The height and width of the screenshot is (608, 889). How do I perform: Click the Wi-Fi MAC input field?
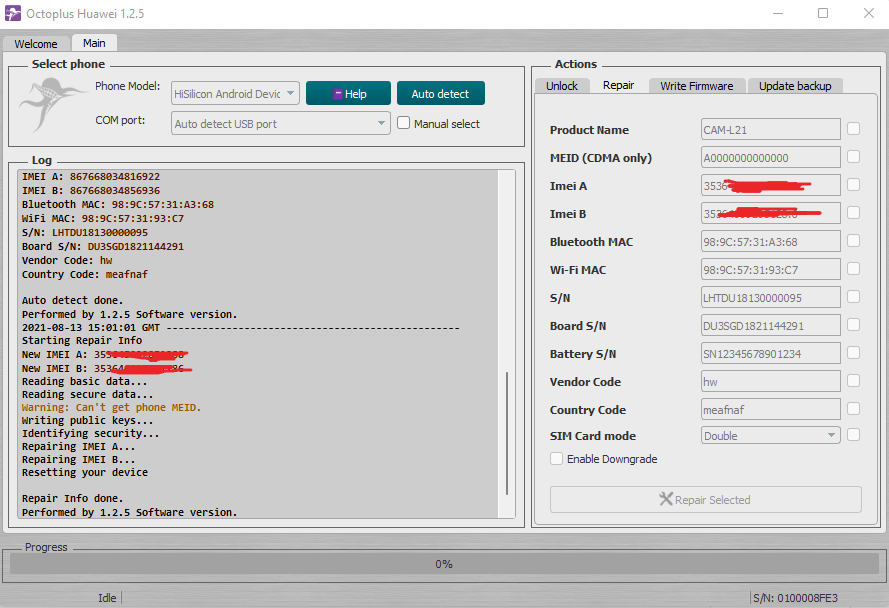[771, 269]
